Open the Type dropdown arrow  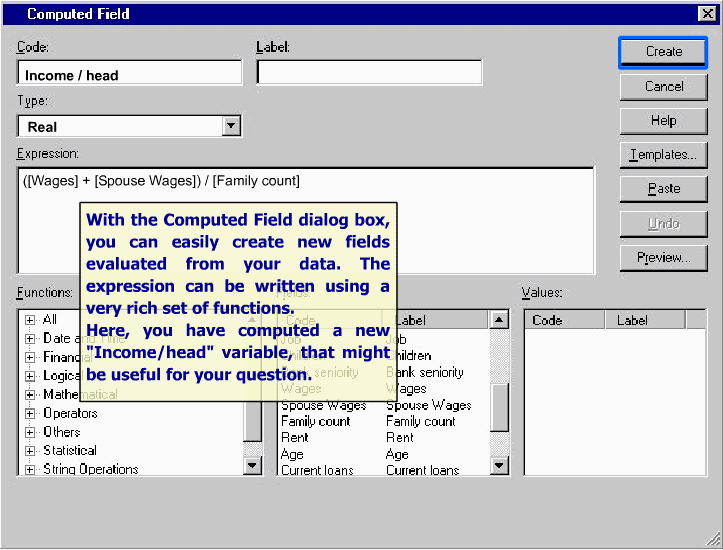click(x=232, y=126)
